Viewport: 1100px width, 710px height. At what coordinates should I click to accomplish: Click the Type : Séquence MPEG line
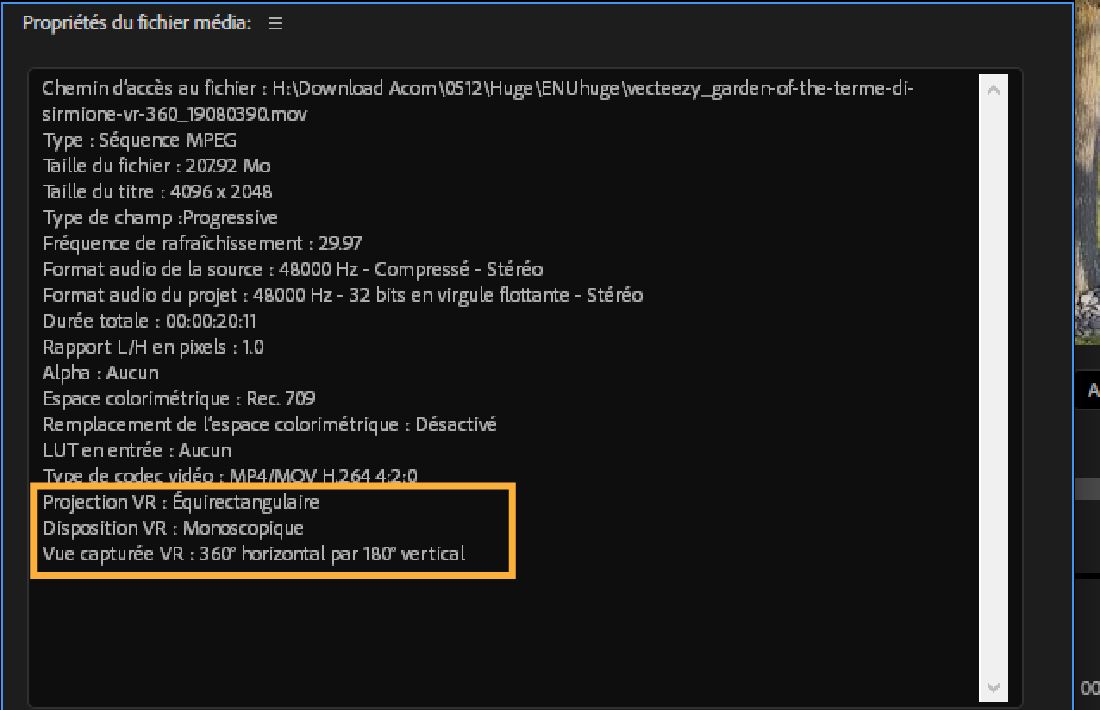[140, 140]
